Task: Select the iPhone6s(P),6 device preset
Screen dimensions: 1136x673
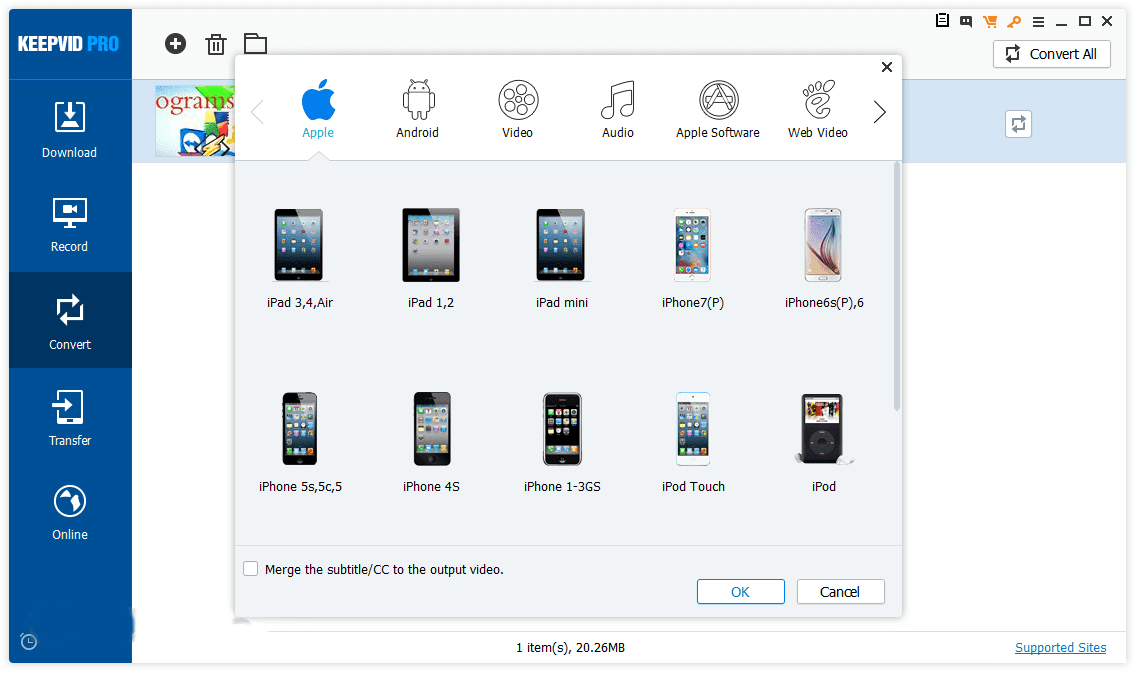Action: pos(824,259)
